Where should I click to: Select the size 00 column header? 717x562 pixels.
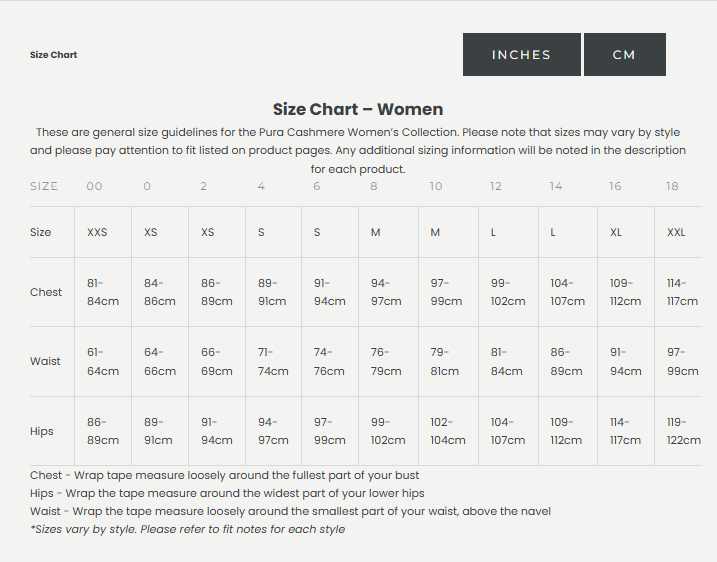pos(95,187)
